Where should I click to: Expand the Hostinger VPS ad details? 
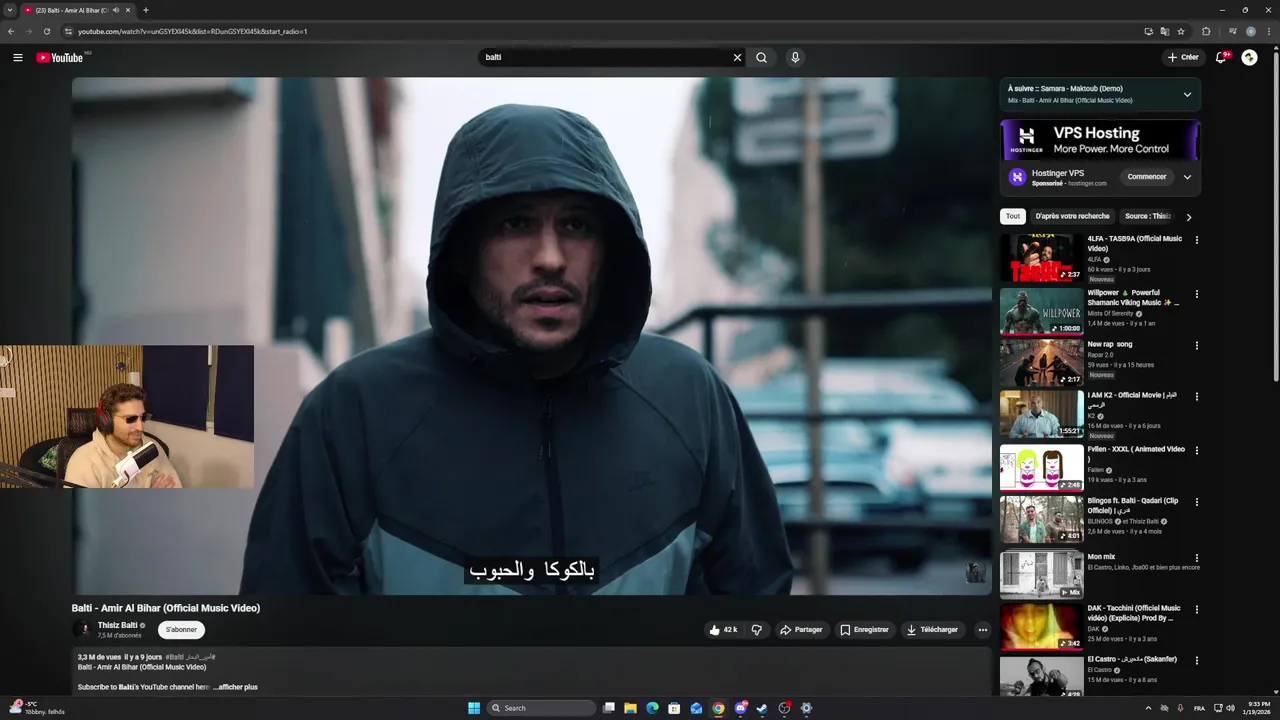click(1187, 177)
